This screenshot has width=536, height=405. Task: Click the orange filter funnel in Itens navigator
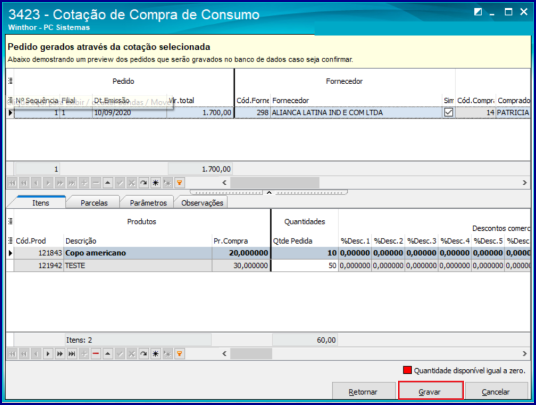179,353
